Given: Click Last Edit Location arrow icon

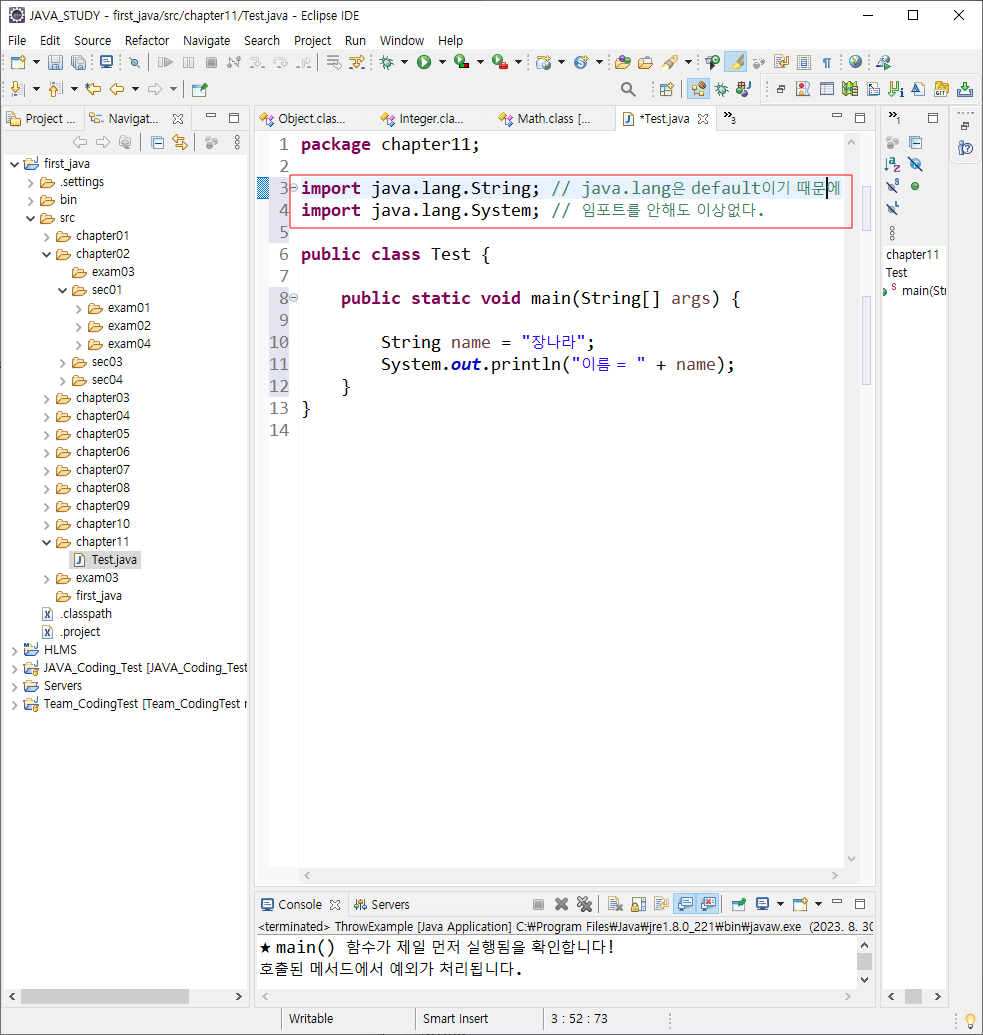Looking at the screenshot, I should 93,89.
